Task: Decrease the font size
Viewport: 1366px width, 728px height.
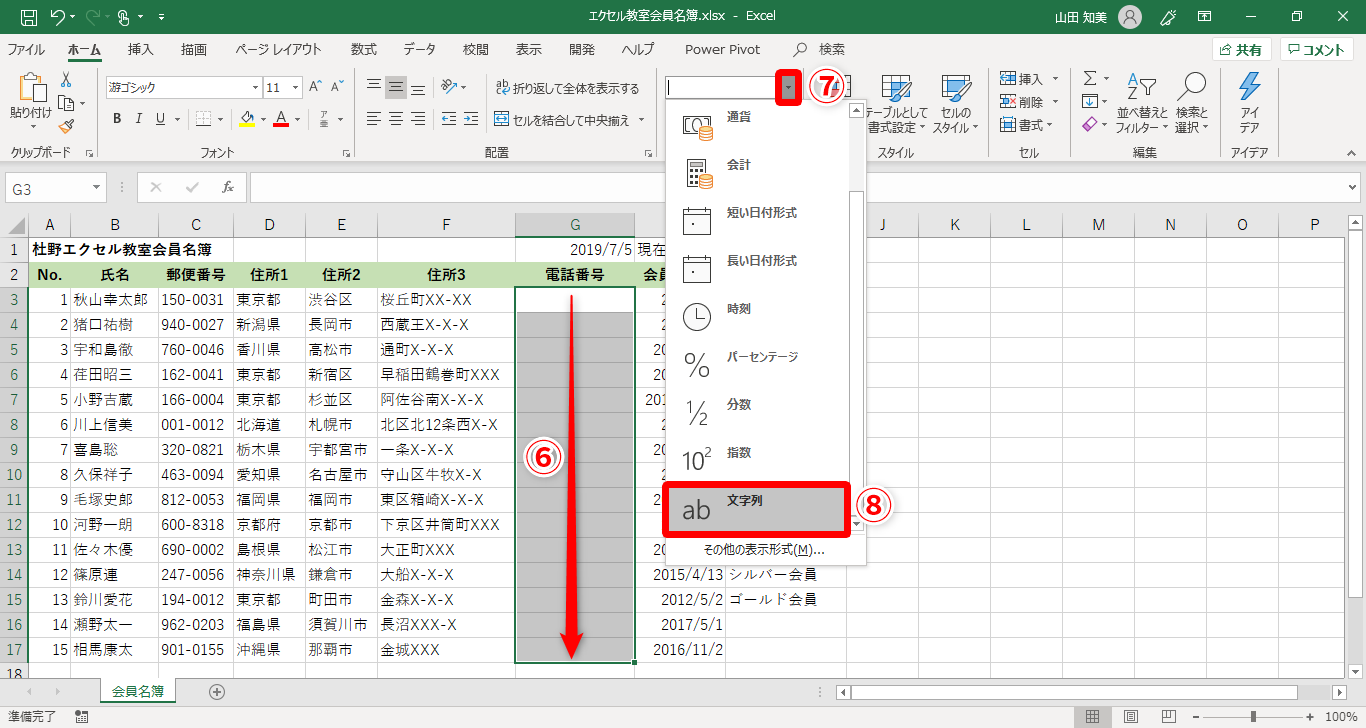Action: (x=337, y=87)
